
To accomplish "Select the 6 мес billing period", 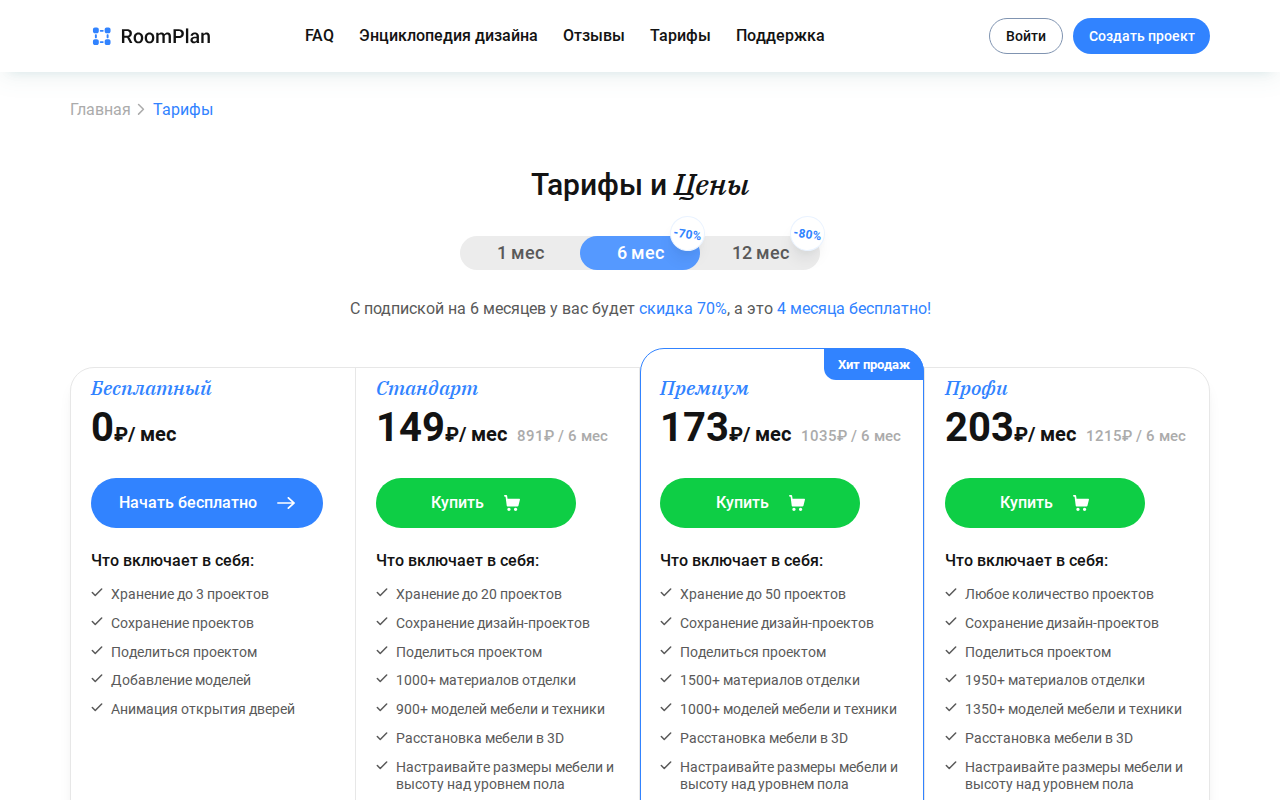I will (640, 253).
